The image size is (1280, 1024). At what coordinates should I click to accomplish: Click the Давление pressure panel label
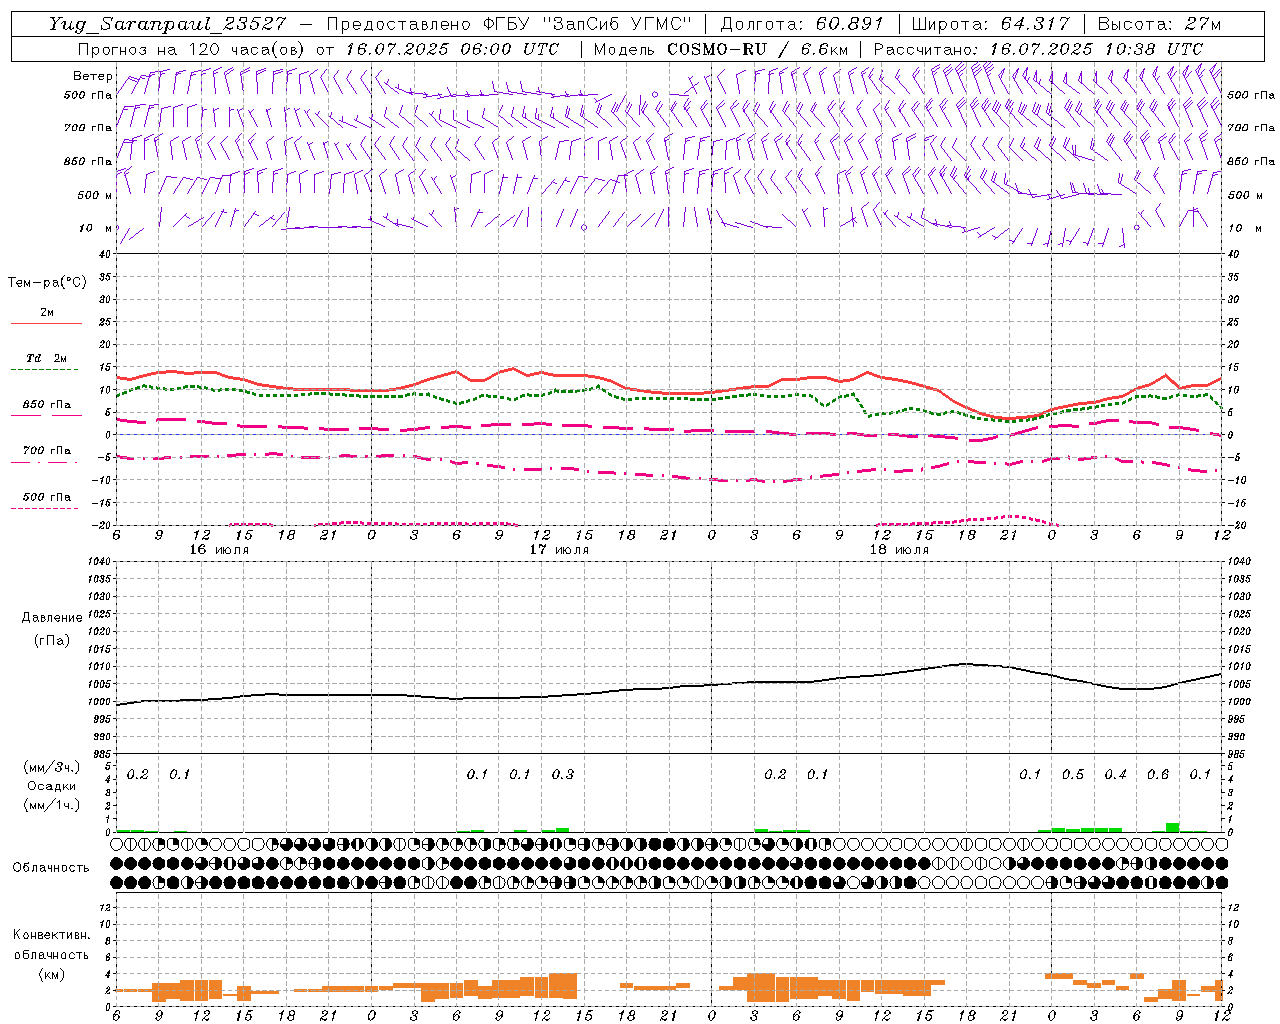coord(52,618)
